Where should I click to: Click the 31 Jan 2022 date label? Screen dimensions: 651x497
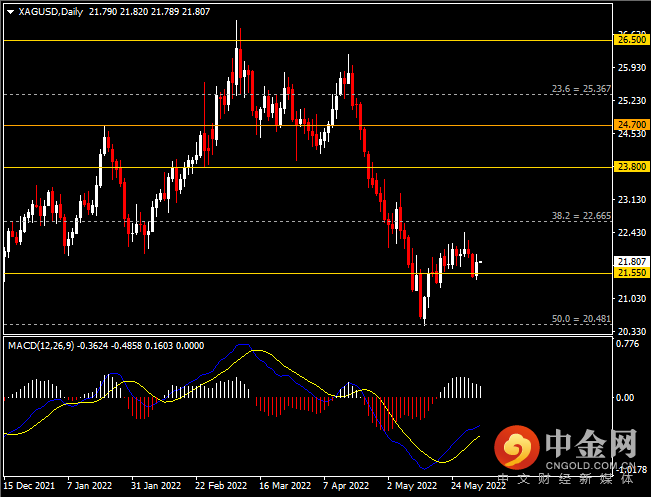click(x=156, y=486)
